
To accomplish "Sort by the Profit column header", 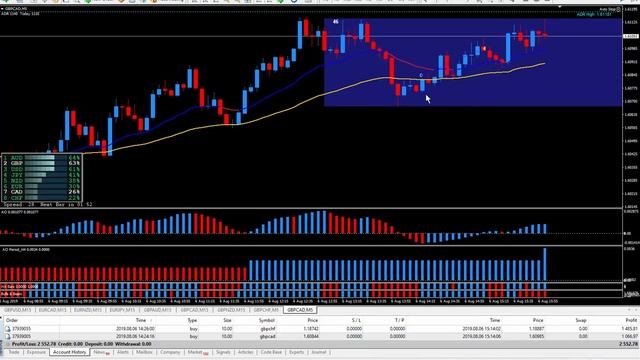I will 631,320.
